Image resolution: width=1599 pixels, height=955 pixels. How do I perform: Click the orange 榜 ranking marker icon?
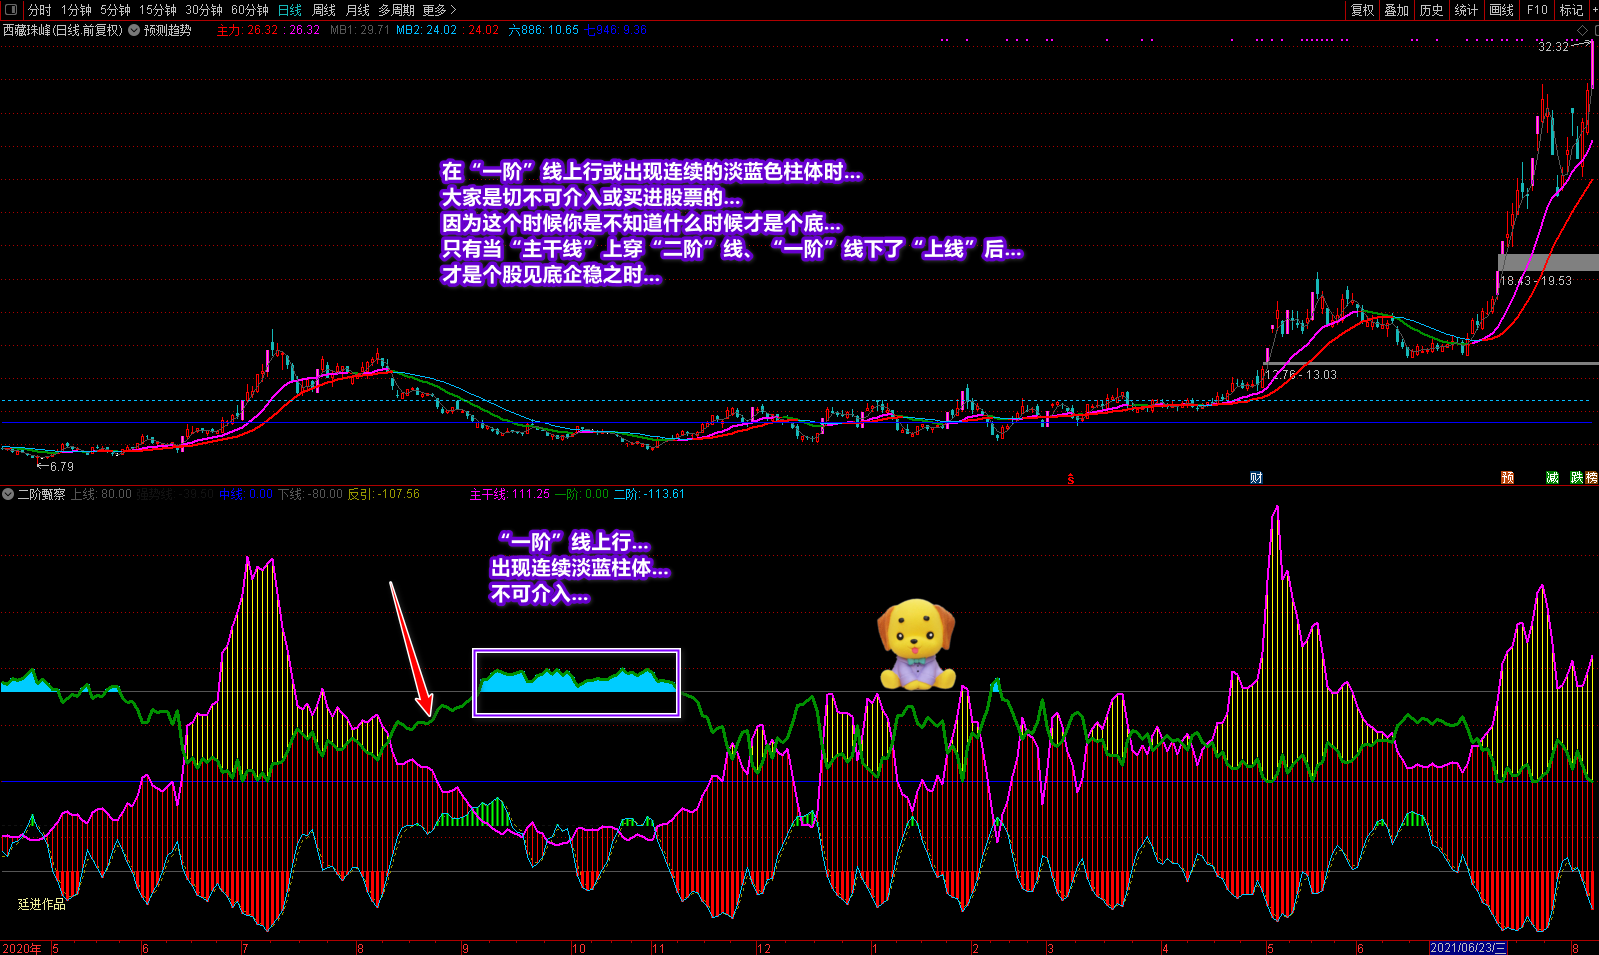pos(1591,478)
